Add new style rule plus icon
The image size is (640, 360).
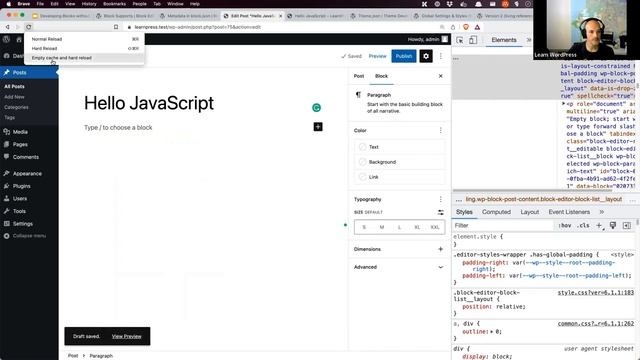pyautogui.click(x=599, y=225)
